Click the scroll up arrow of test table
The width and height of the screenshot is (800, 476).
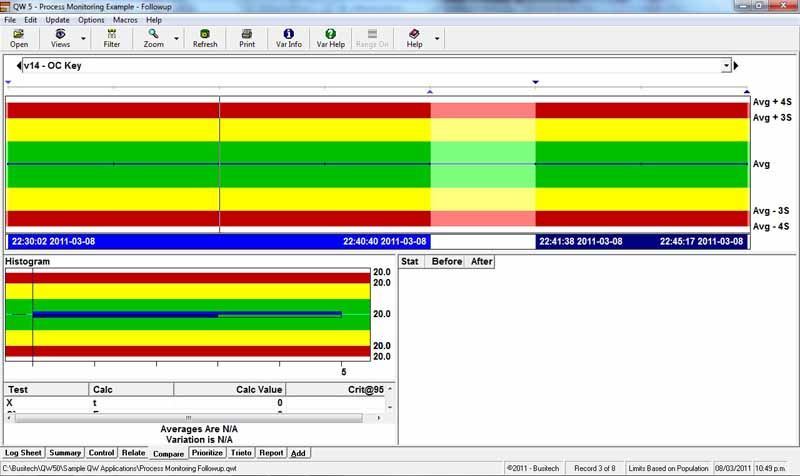[x=390, y=389]
